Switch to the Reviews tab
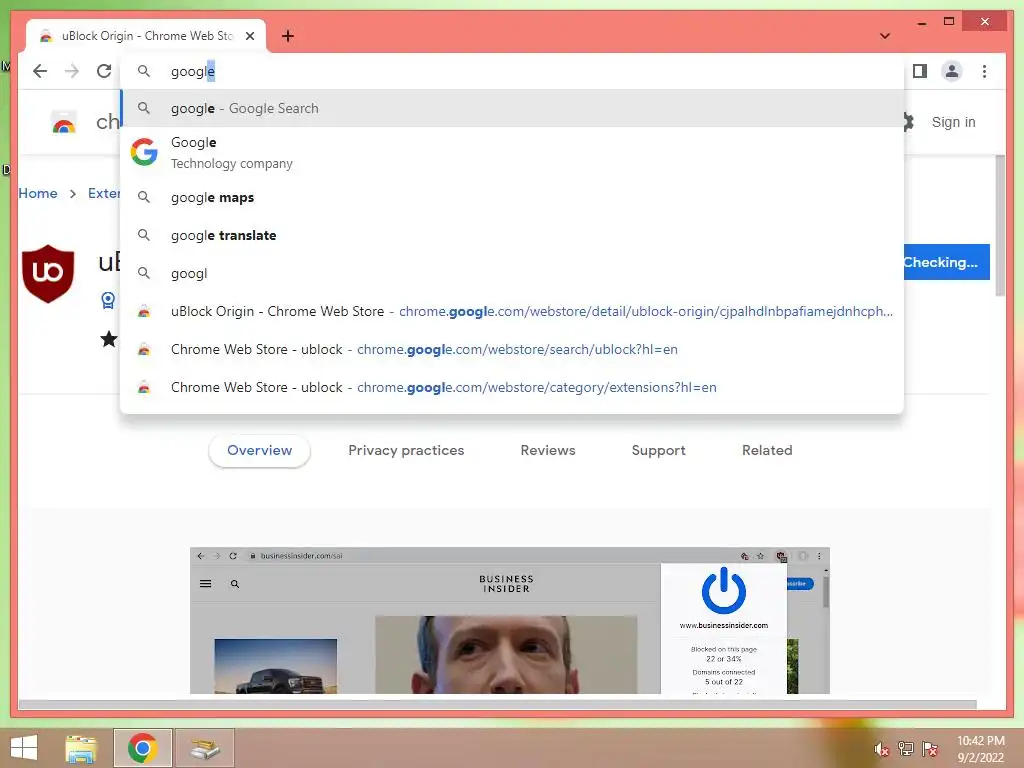The width and height of the screenshot is (1024, 768). click(x=548, y=451)
